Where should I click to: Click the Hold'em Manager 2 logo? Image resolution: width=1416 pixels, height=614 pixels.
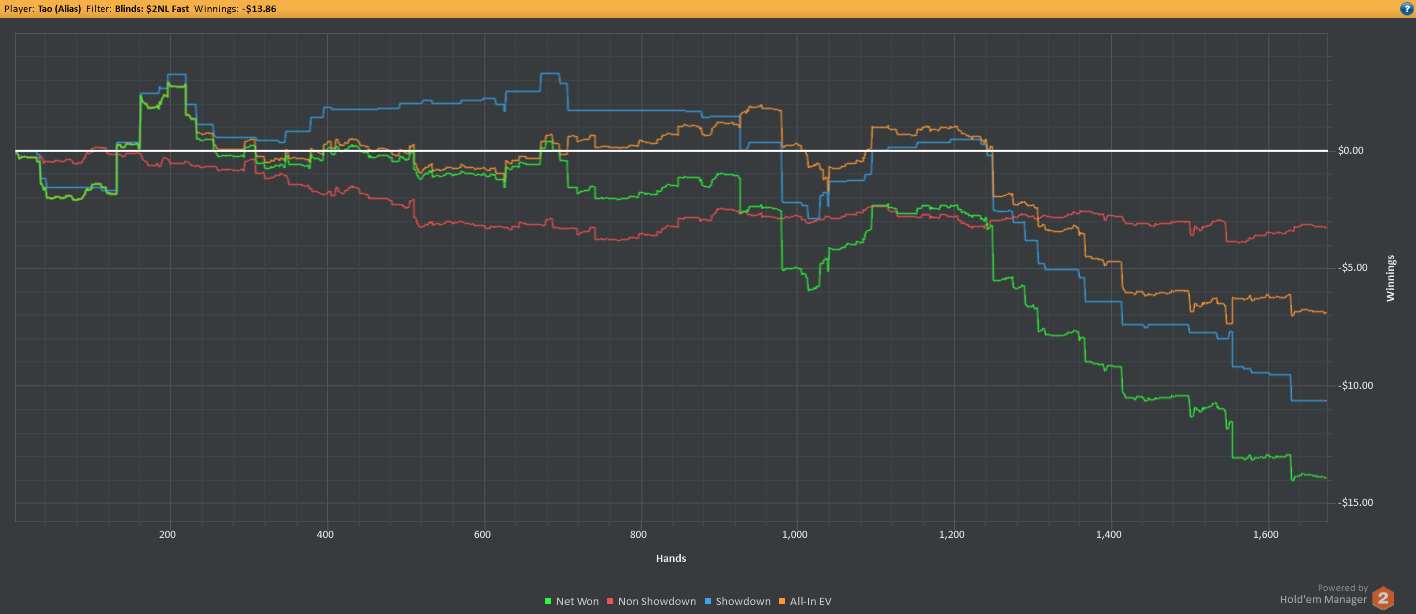(1384, 598)
